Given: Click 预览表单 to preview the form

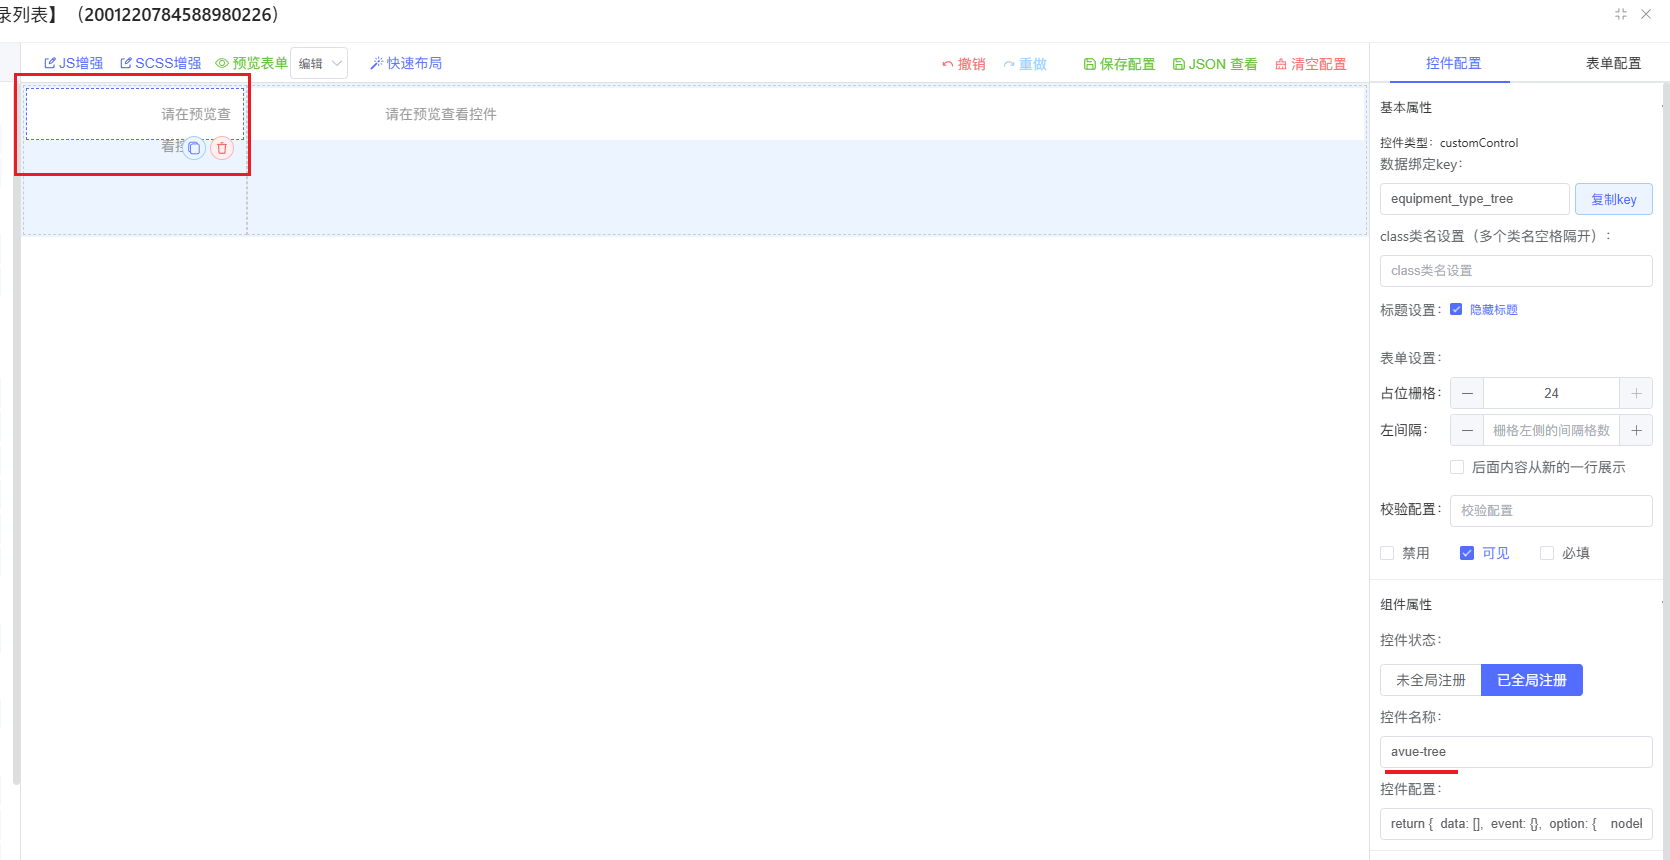Looking at the screenshot, I should pyautogui.click(x=251, y=63).
